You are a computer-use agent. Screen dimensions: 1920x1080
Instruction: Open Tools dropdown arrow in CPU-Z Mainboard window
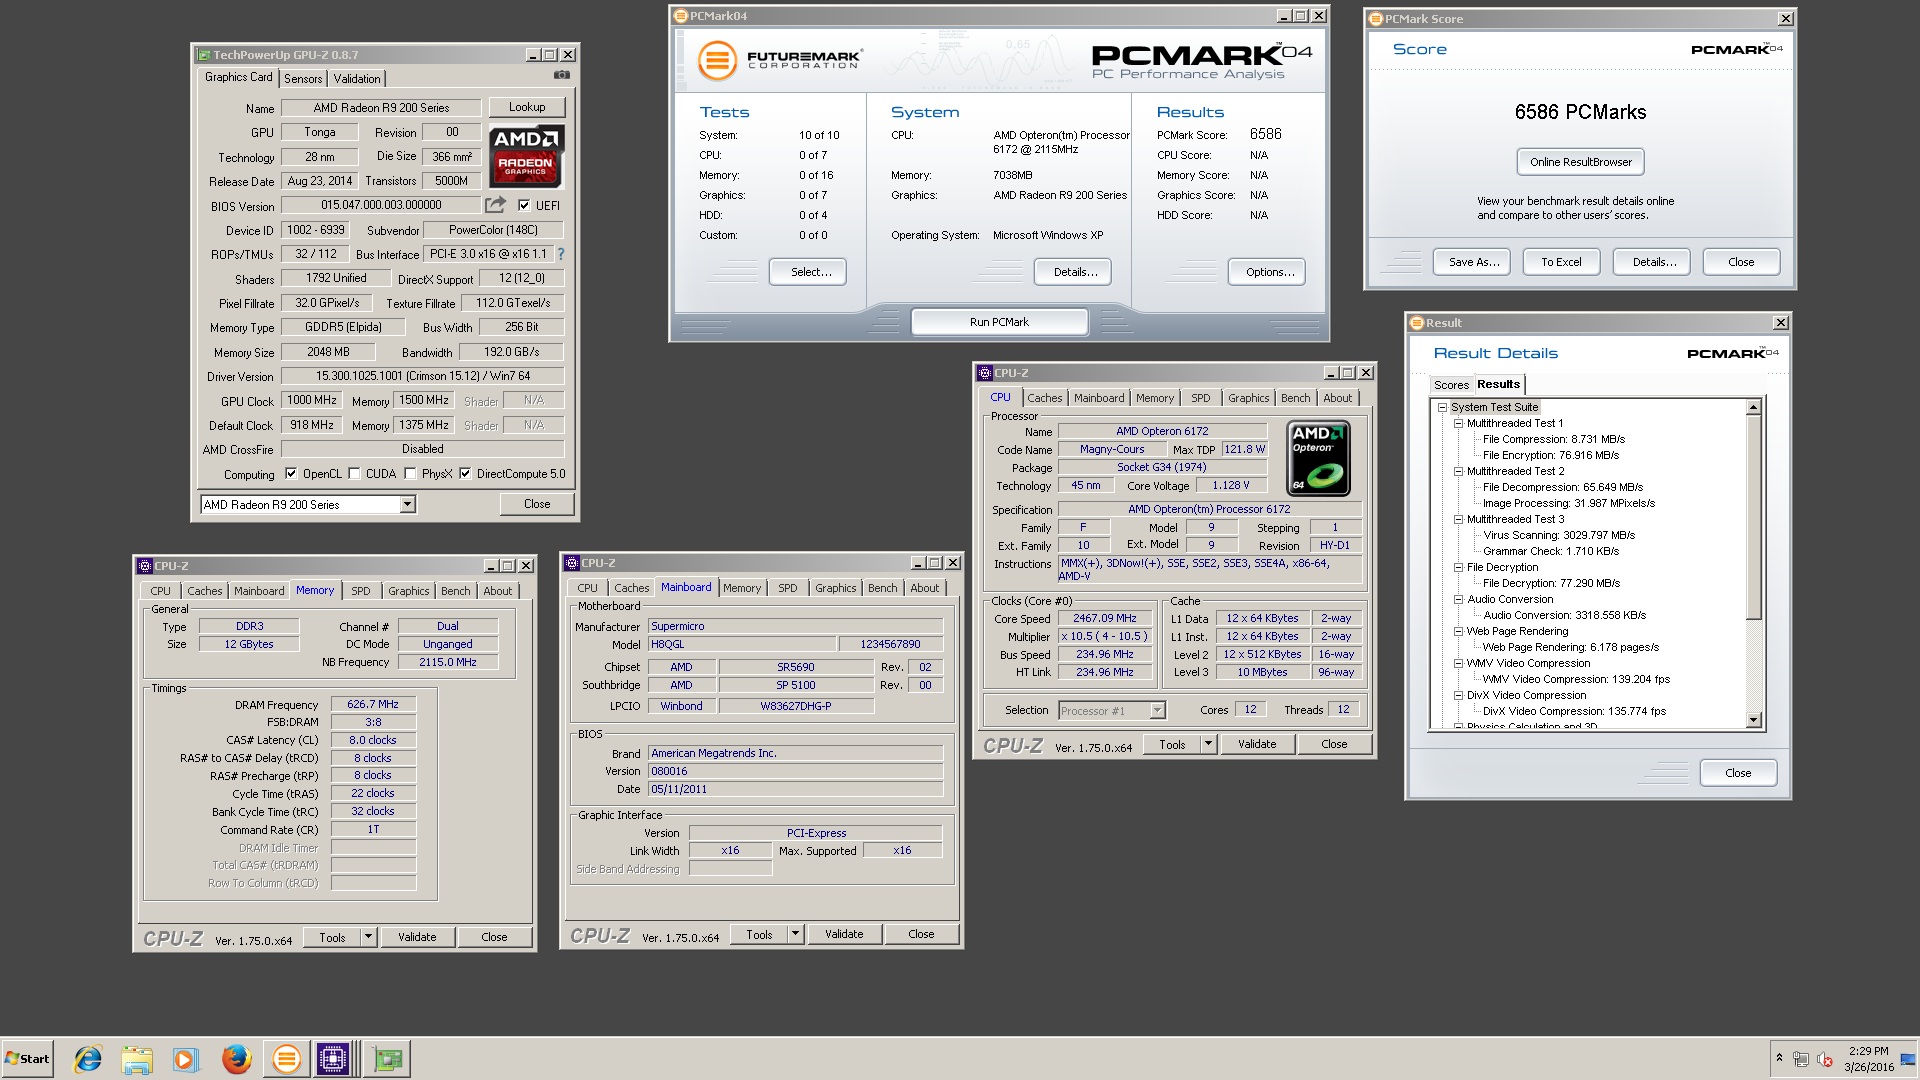[x=795, y=935]
